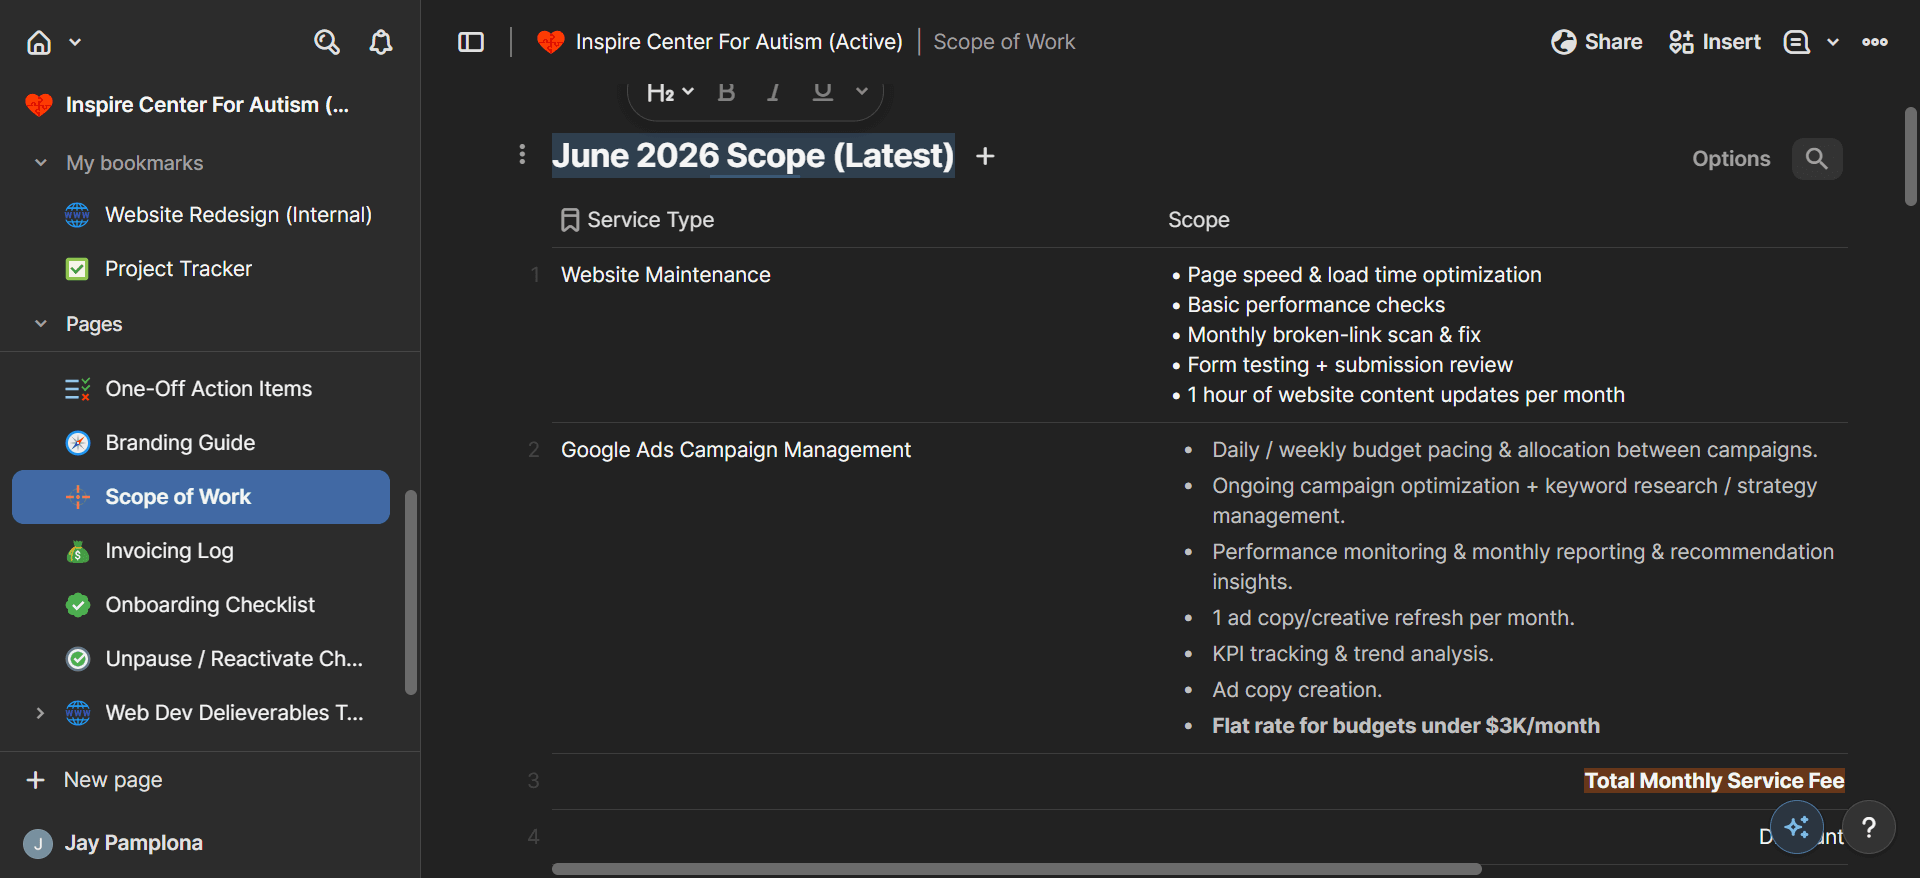This screenshot has height=878, width=1920.
Task: Expand the home dropdown chevron
Action: coord(75,42)
